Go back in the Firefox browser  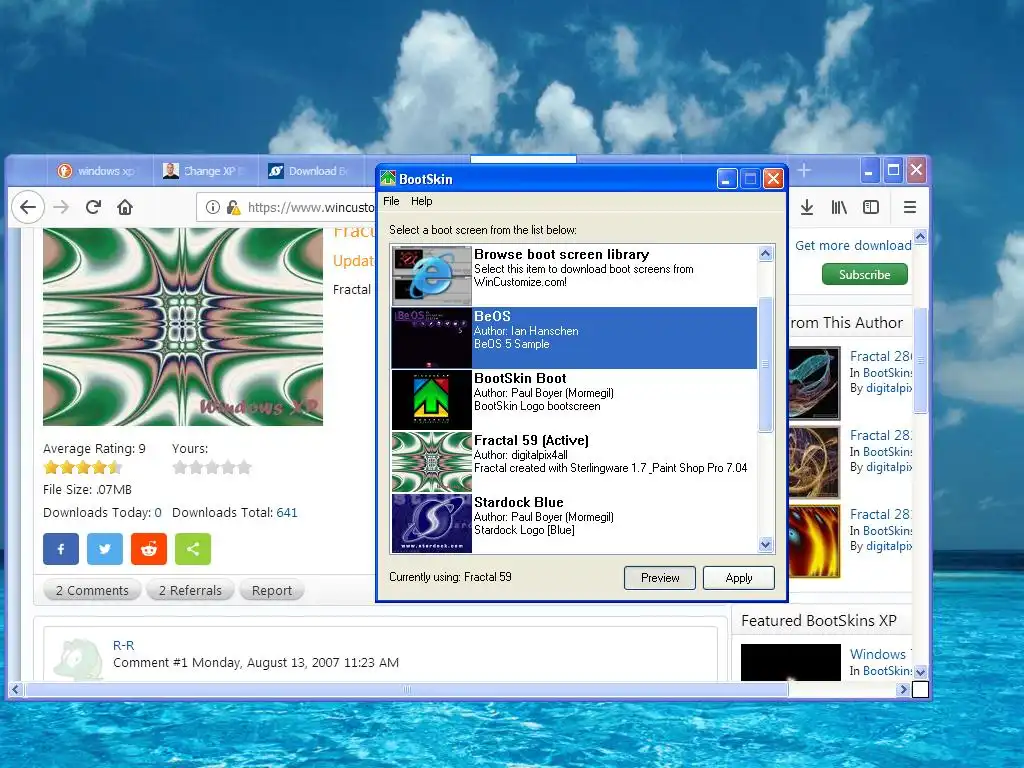28,207
